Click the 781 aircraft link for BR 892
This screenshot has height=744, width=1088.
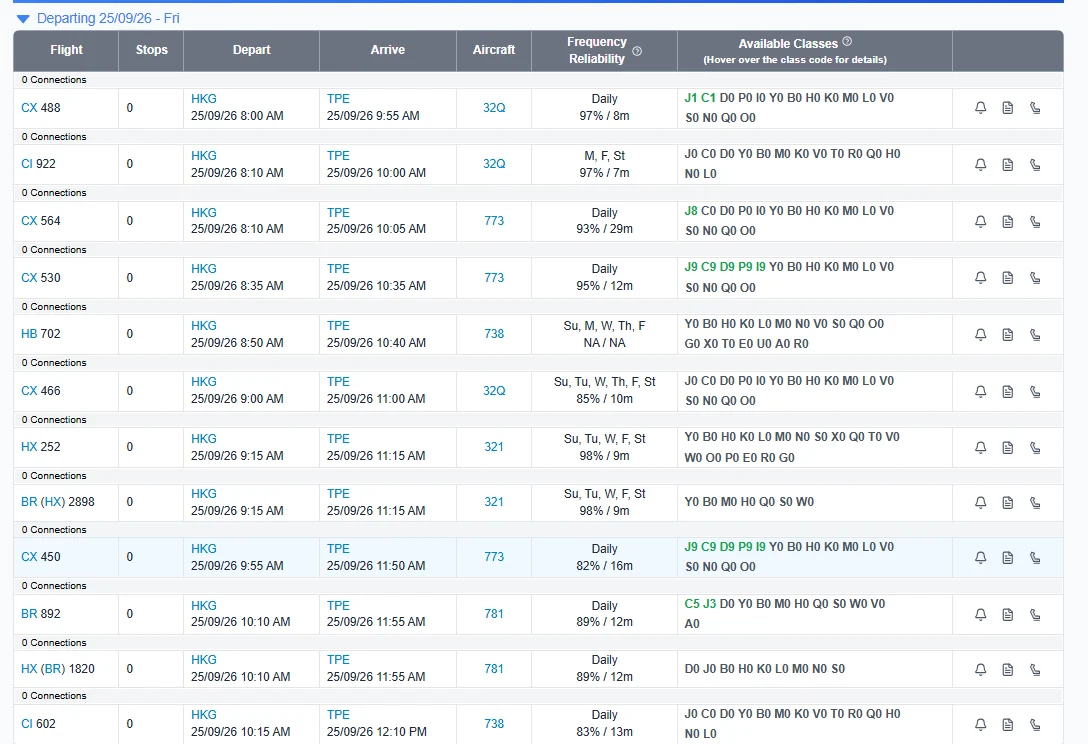pos(494,614)
